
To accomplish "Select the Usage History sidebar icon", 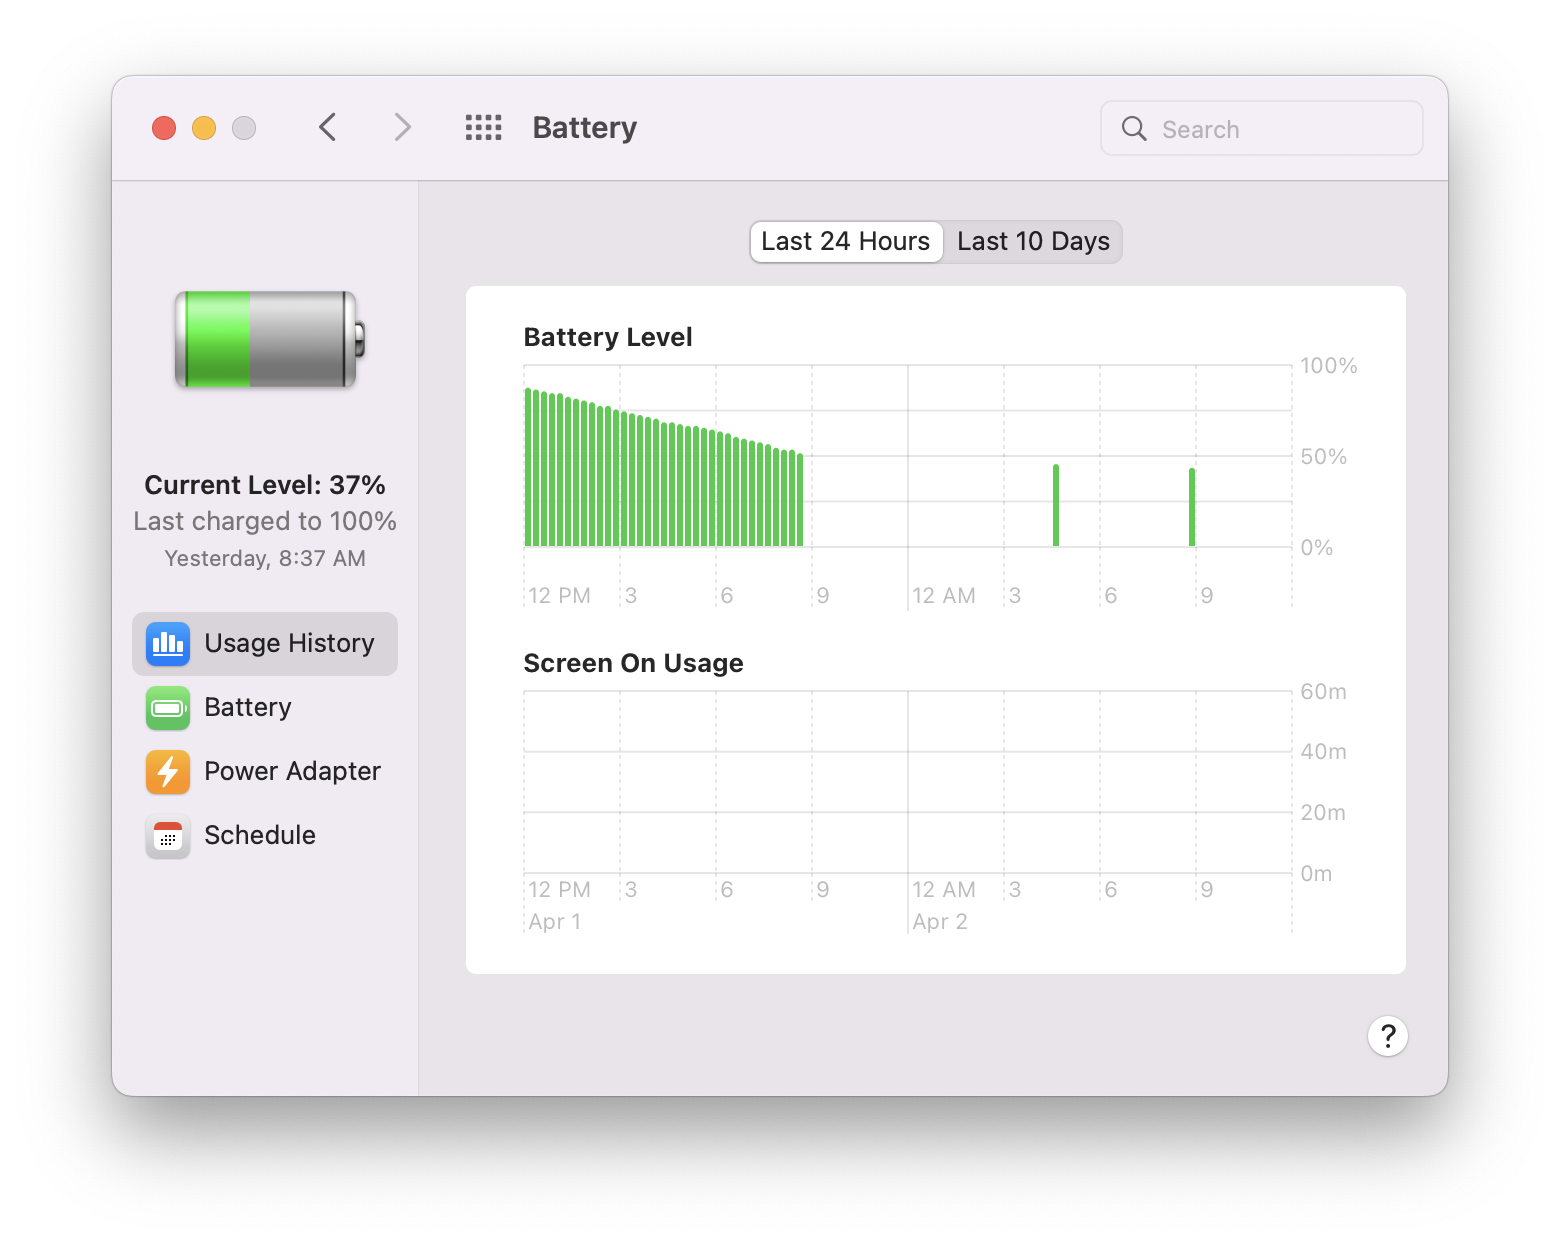I will [167, 644].
